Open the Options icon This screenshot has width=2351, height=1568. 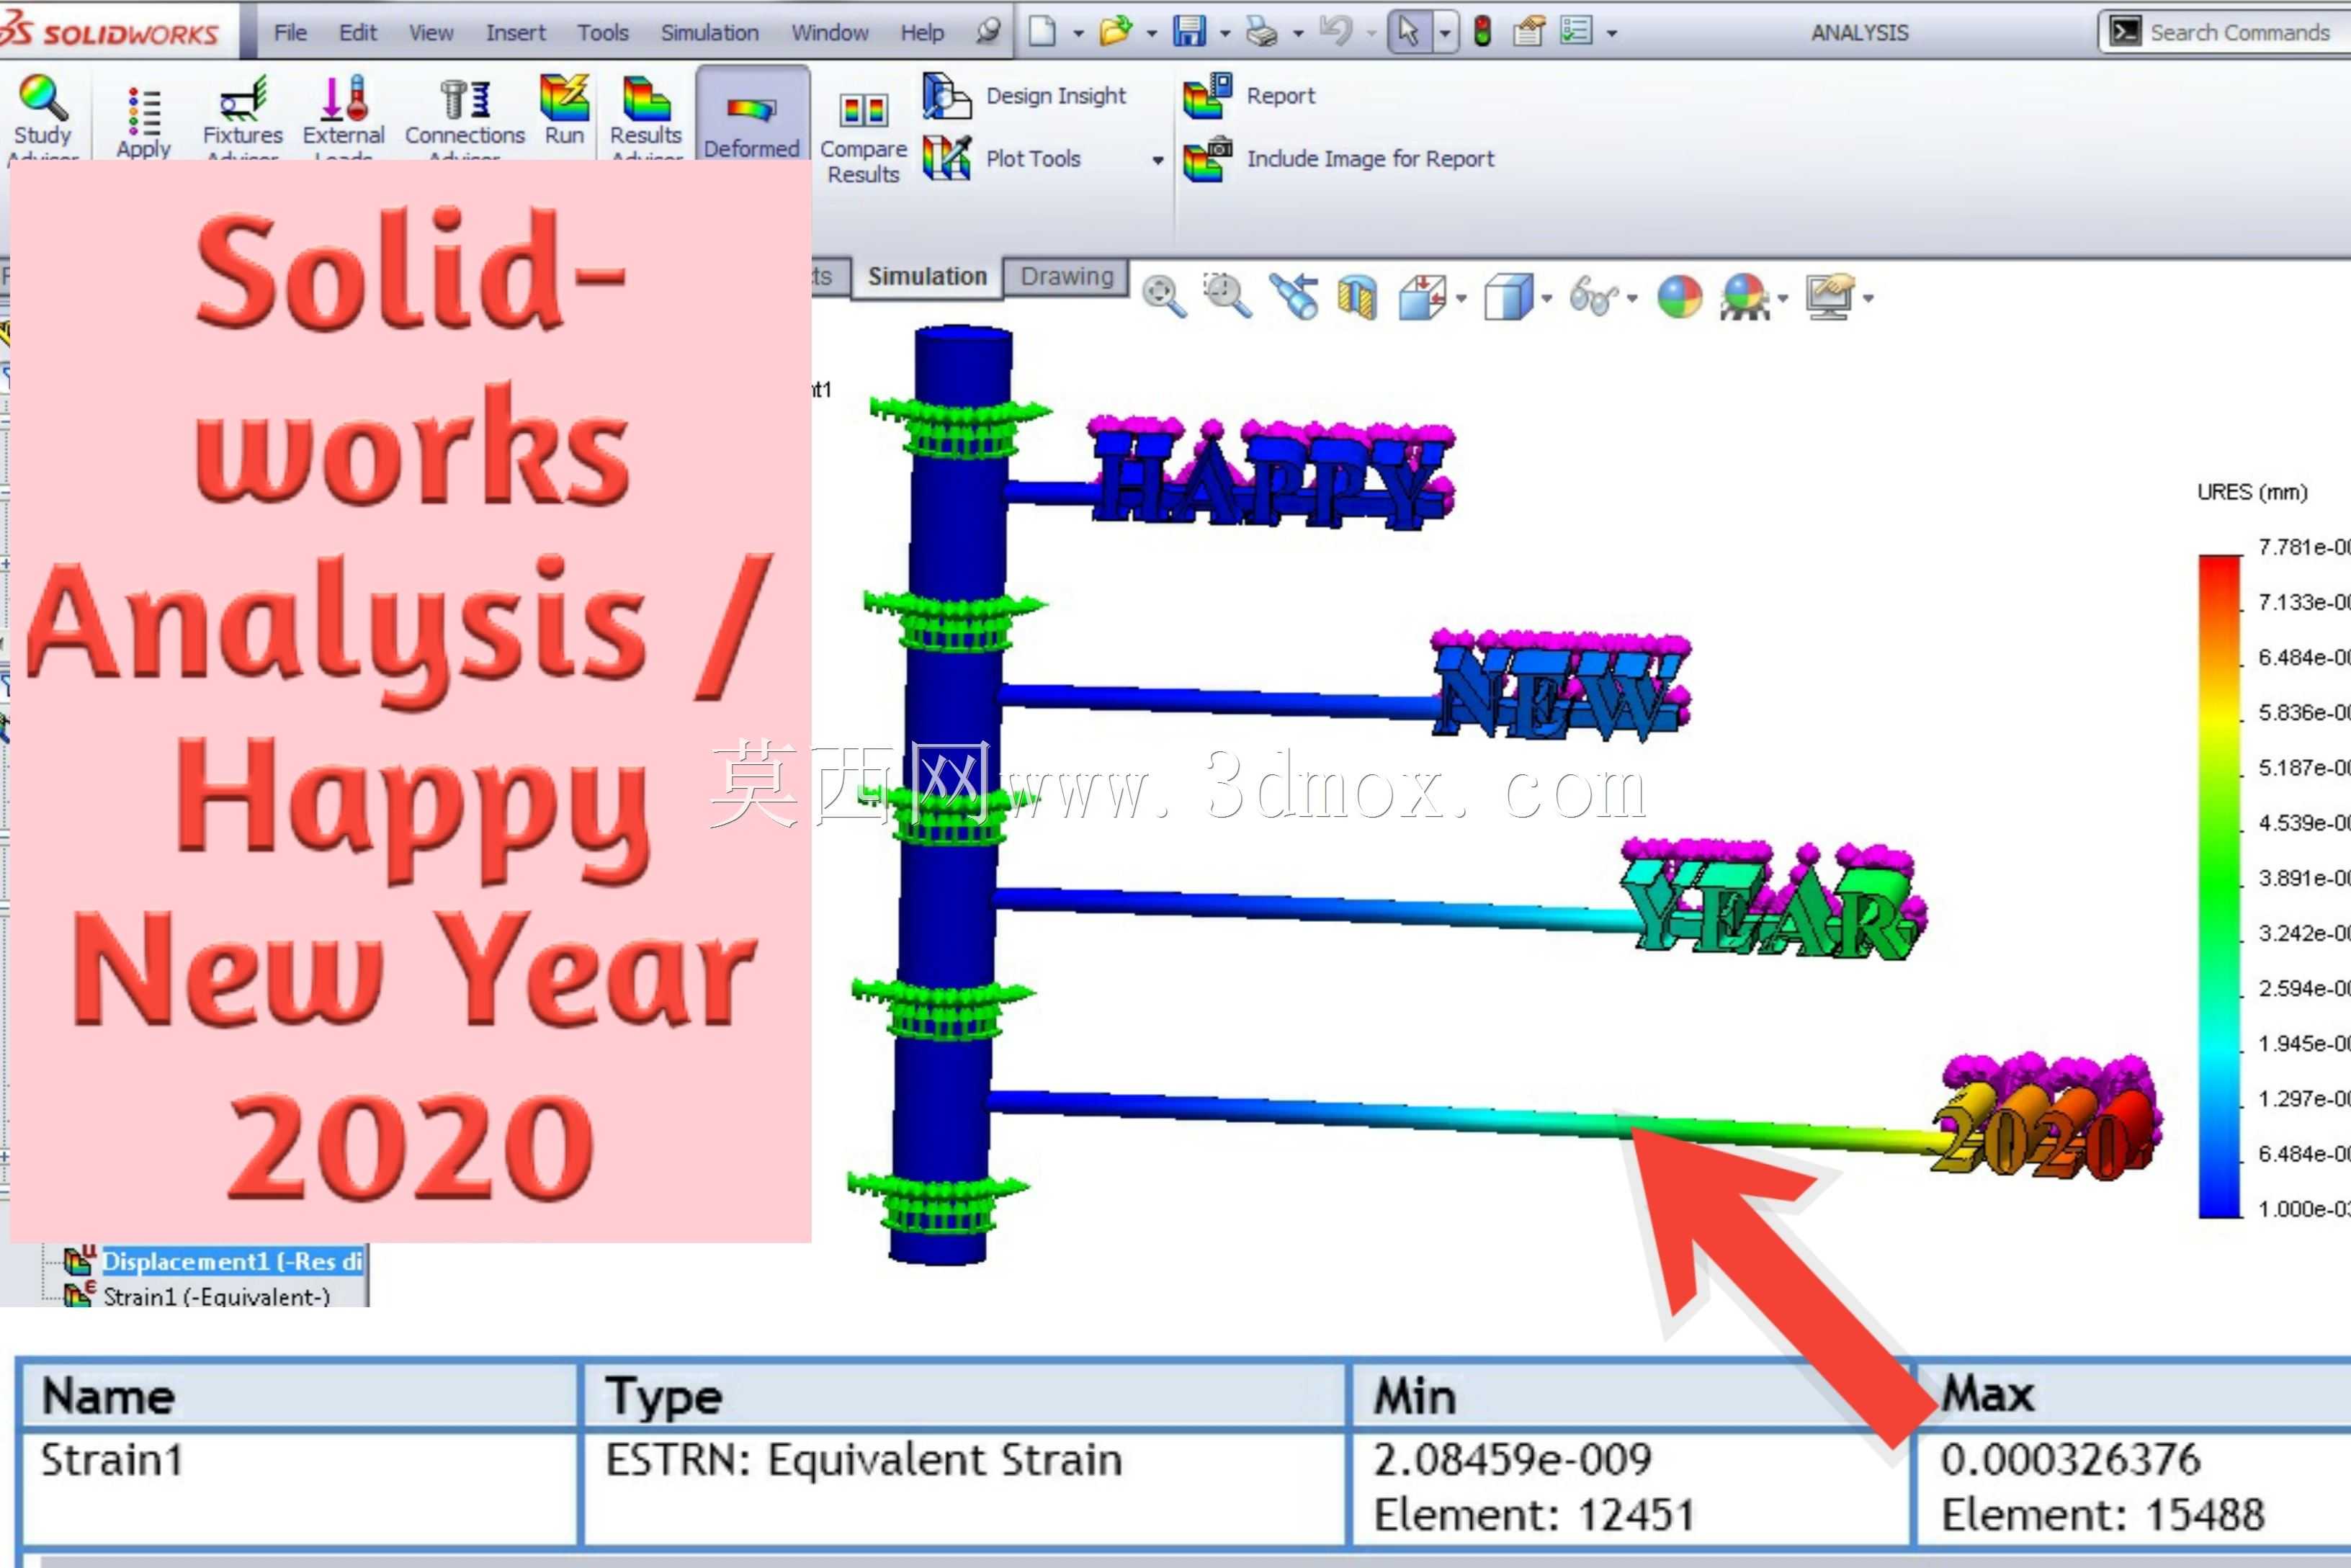(x=1576, y=31)
